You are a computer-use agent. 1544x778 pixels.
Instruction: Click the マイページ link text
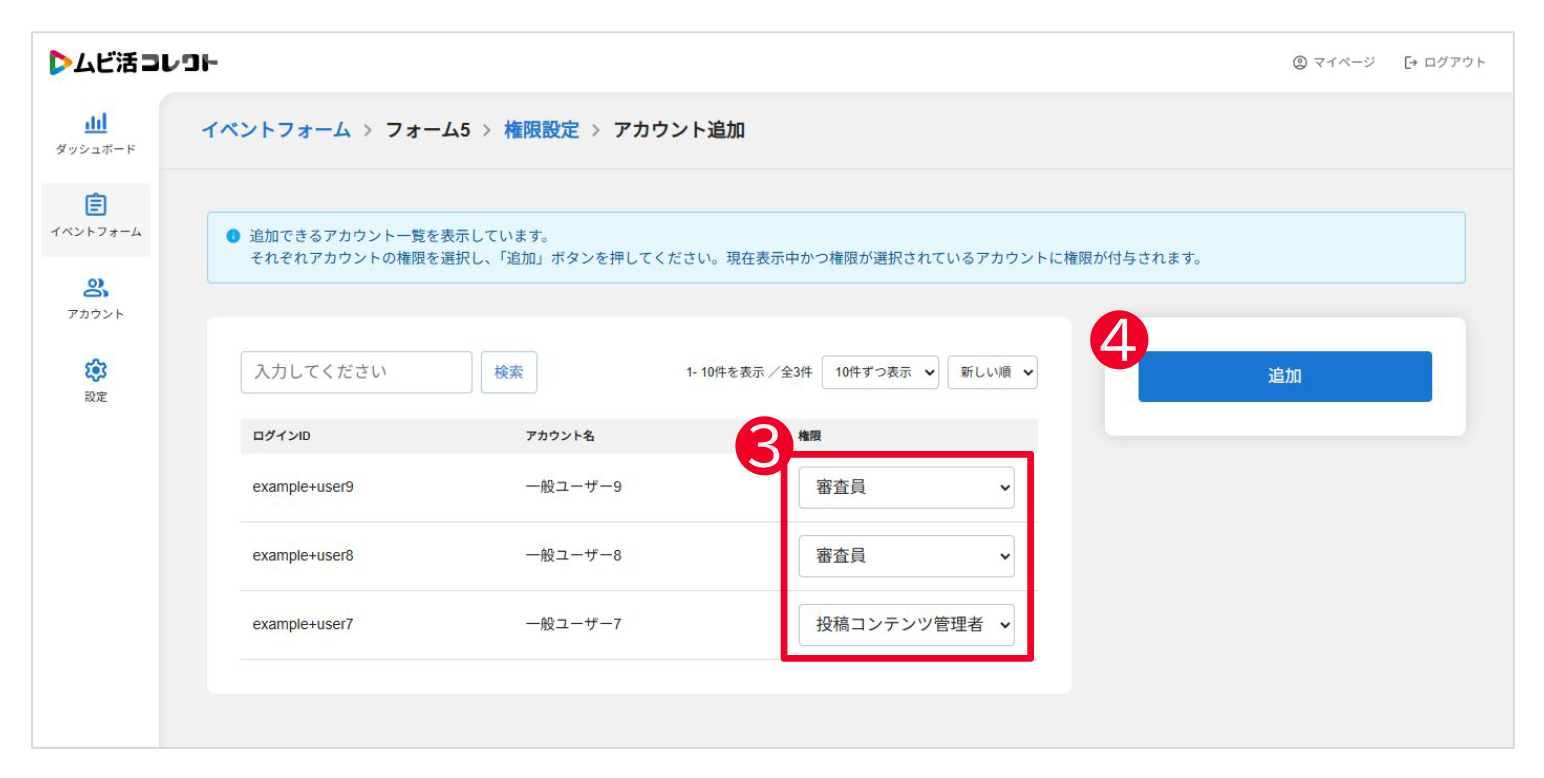click(x=1344, y=63)
